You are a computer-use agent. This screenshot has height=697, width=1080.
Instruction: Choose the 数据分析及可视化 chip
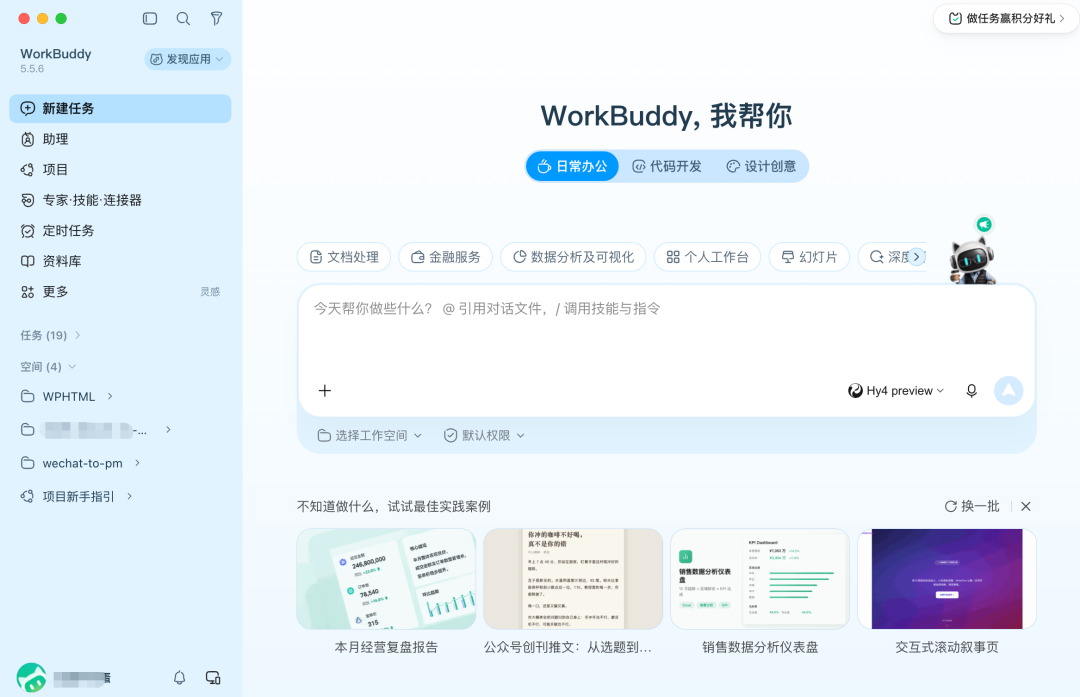pos(573,257)
